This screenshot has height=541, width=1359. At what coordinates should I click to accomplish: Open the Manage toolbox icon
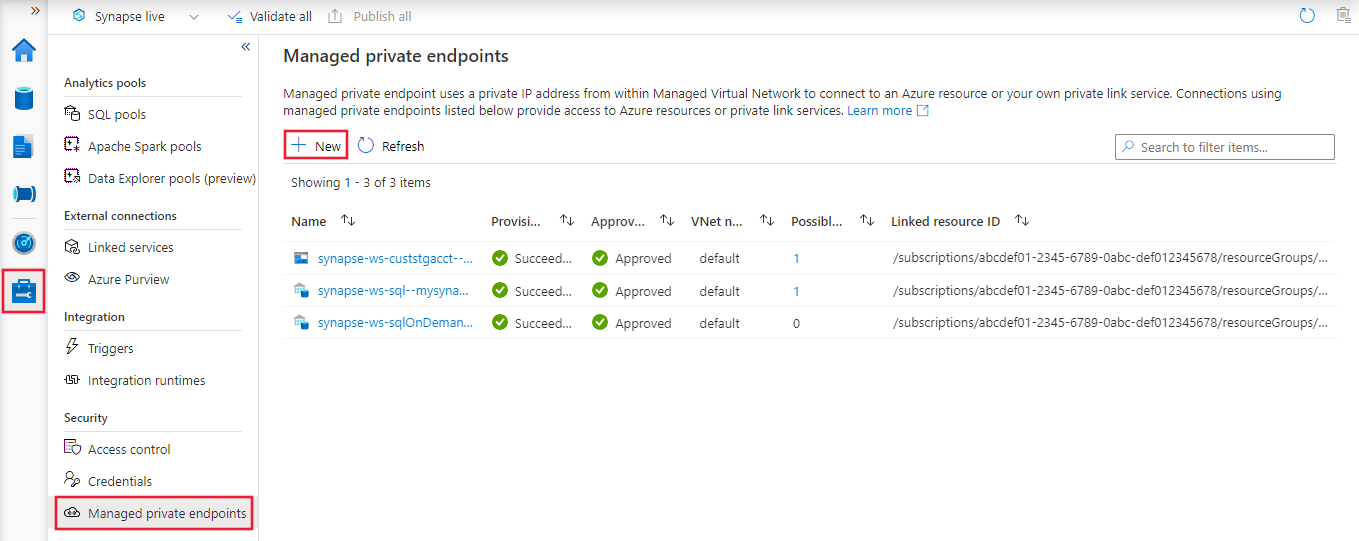click(x=23, y=291)
